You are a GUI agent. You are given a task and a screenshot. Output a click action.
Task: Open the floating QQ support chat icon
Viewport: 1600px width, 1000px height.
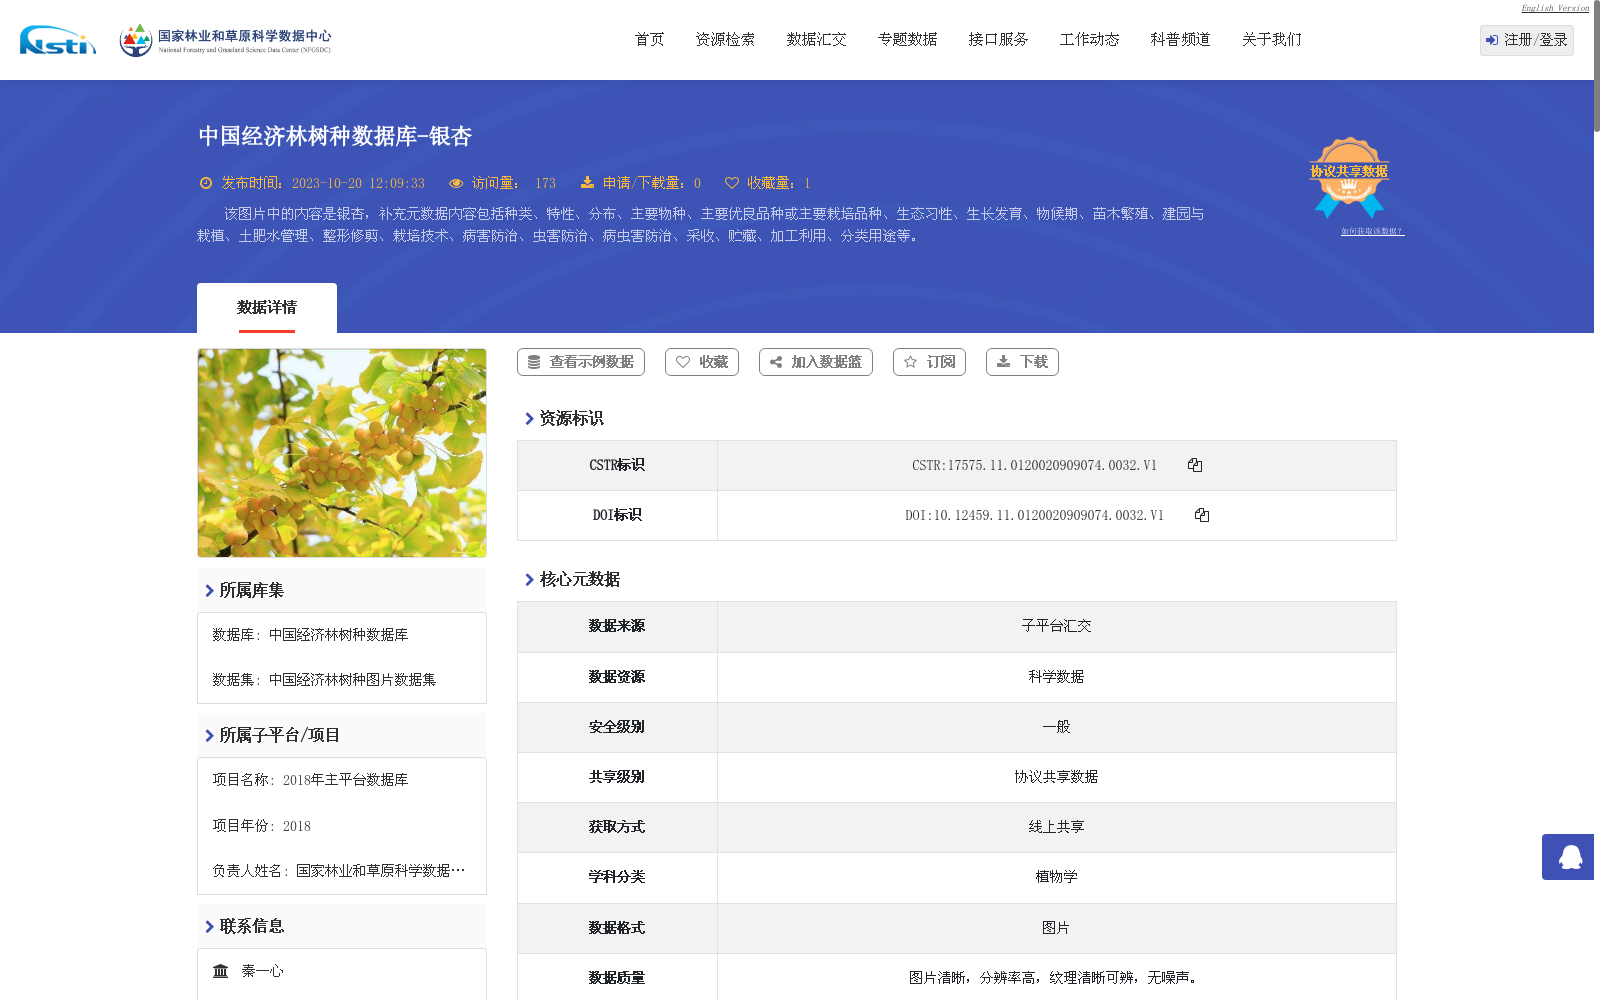[1570, 857]
